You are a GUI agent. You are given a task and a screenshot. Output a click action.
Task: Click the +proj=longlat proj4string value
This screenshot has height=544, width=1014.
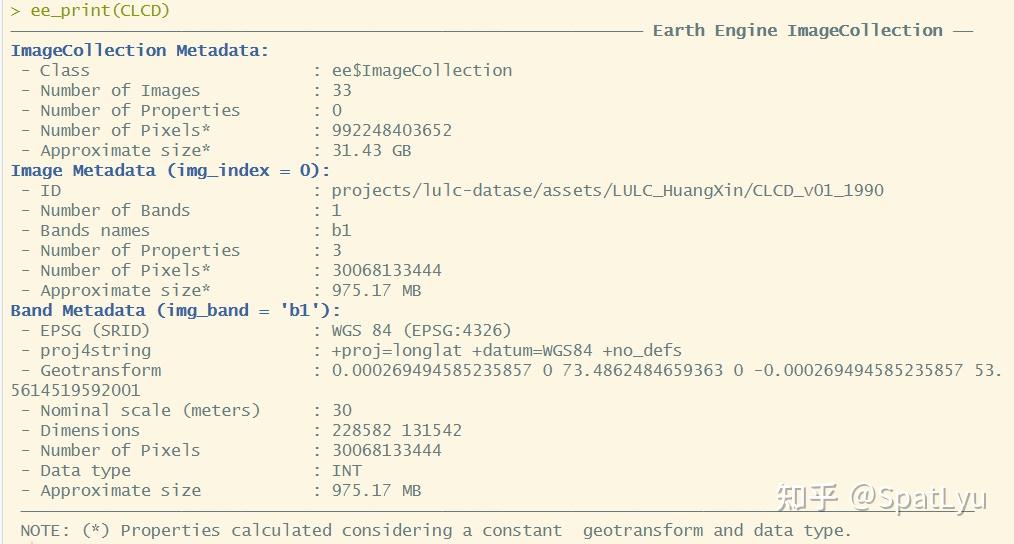[x=506, y=350]
